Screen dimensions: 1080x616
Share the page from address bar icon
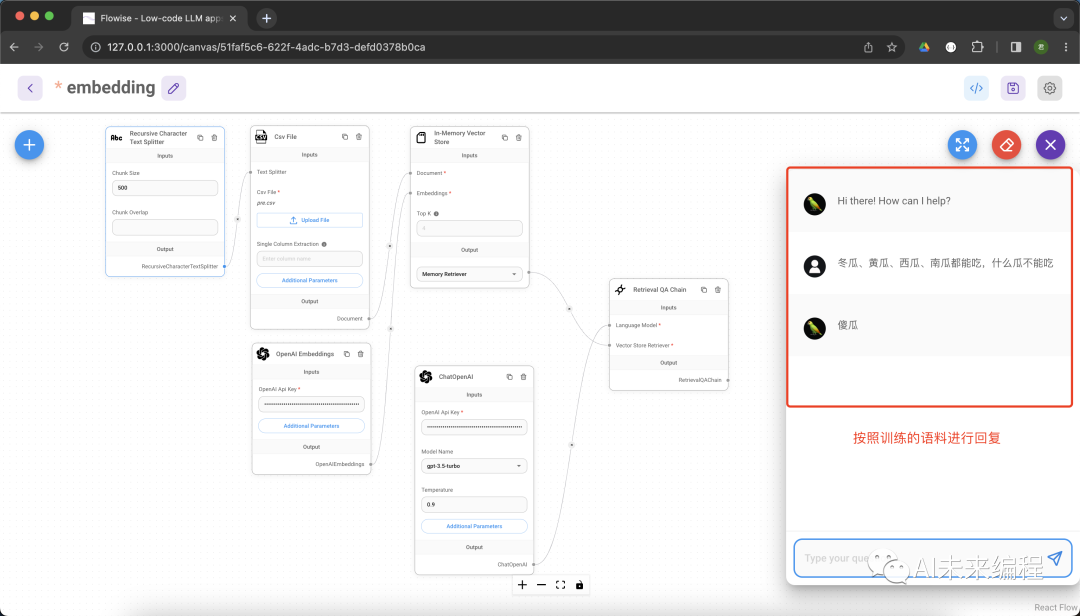pos(869,47)
